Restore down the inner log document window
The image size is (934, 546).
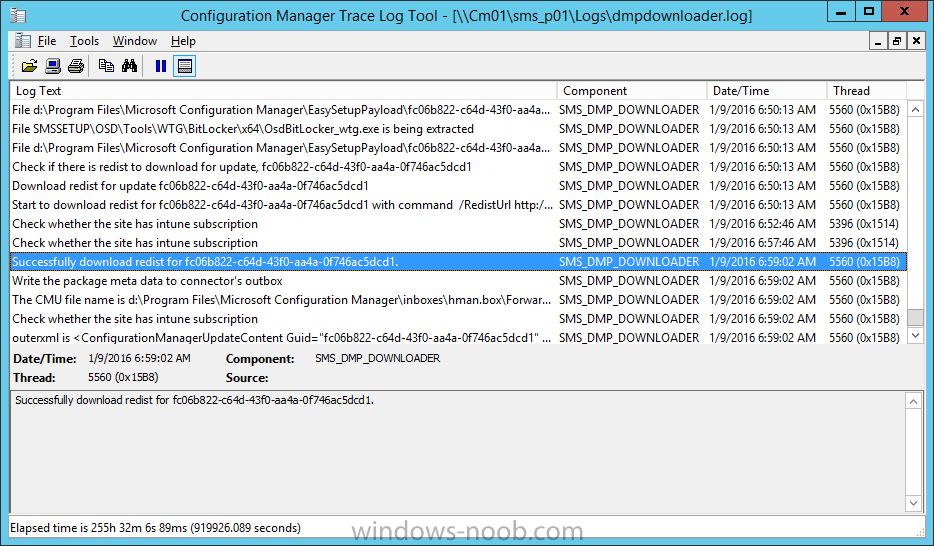tap(896, 41)
